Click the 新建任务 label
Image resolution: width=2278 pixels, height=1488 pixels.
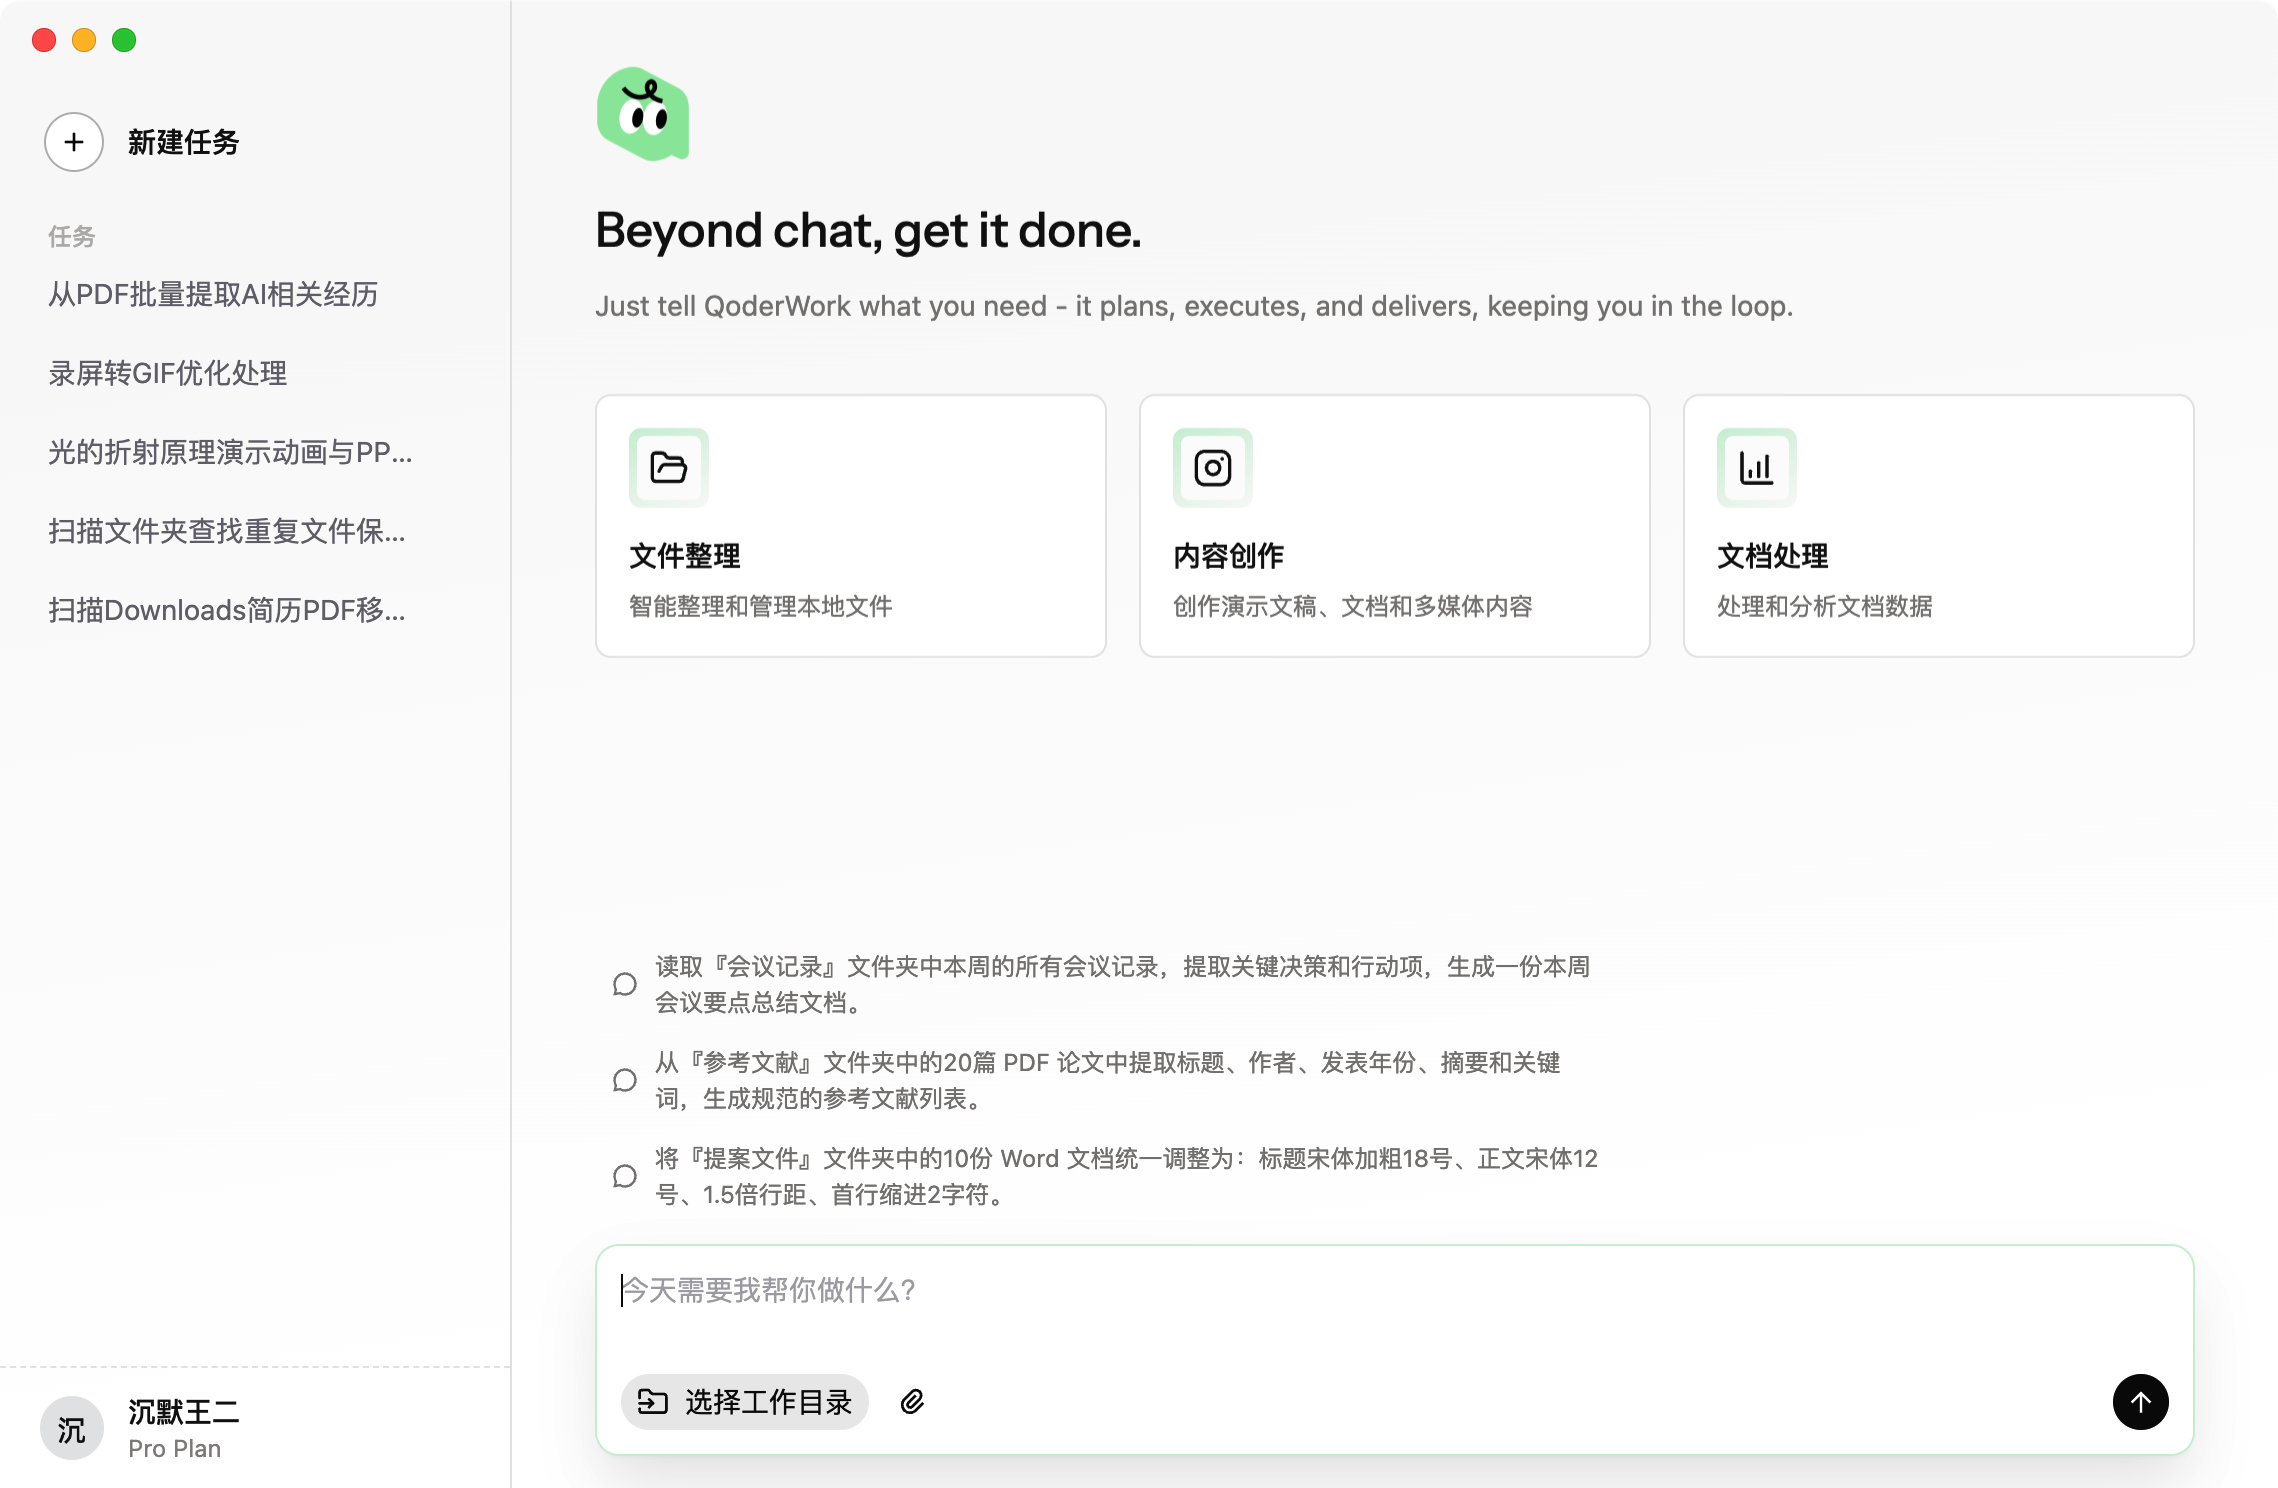[x=183, y=142]
